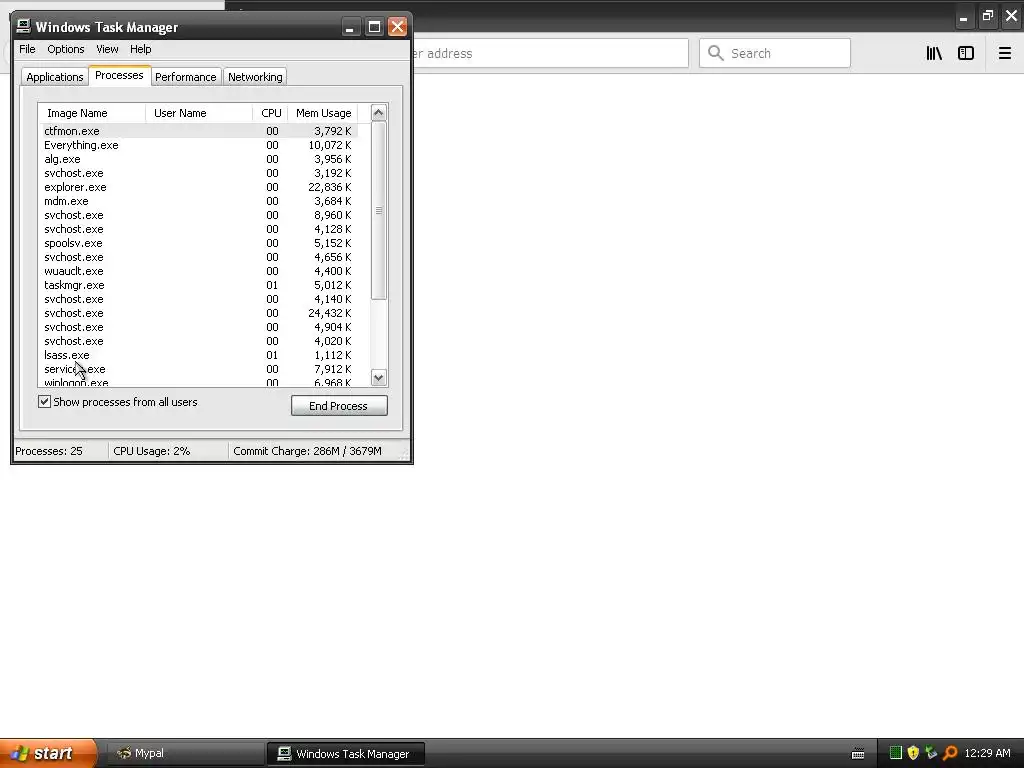This screenshot has width=1024, height=768.
Task: Click Processes: 25 in status bar
Action: pyautogui.click(x=49, y=451)
